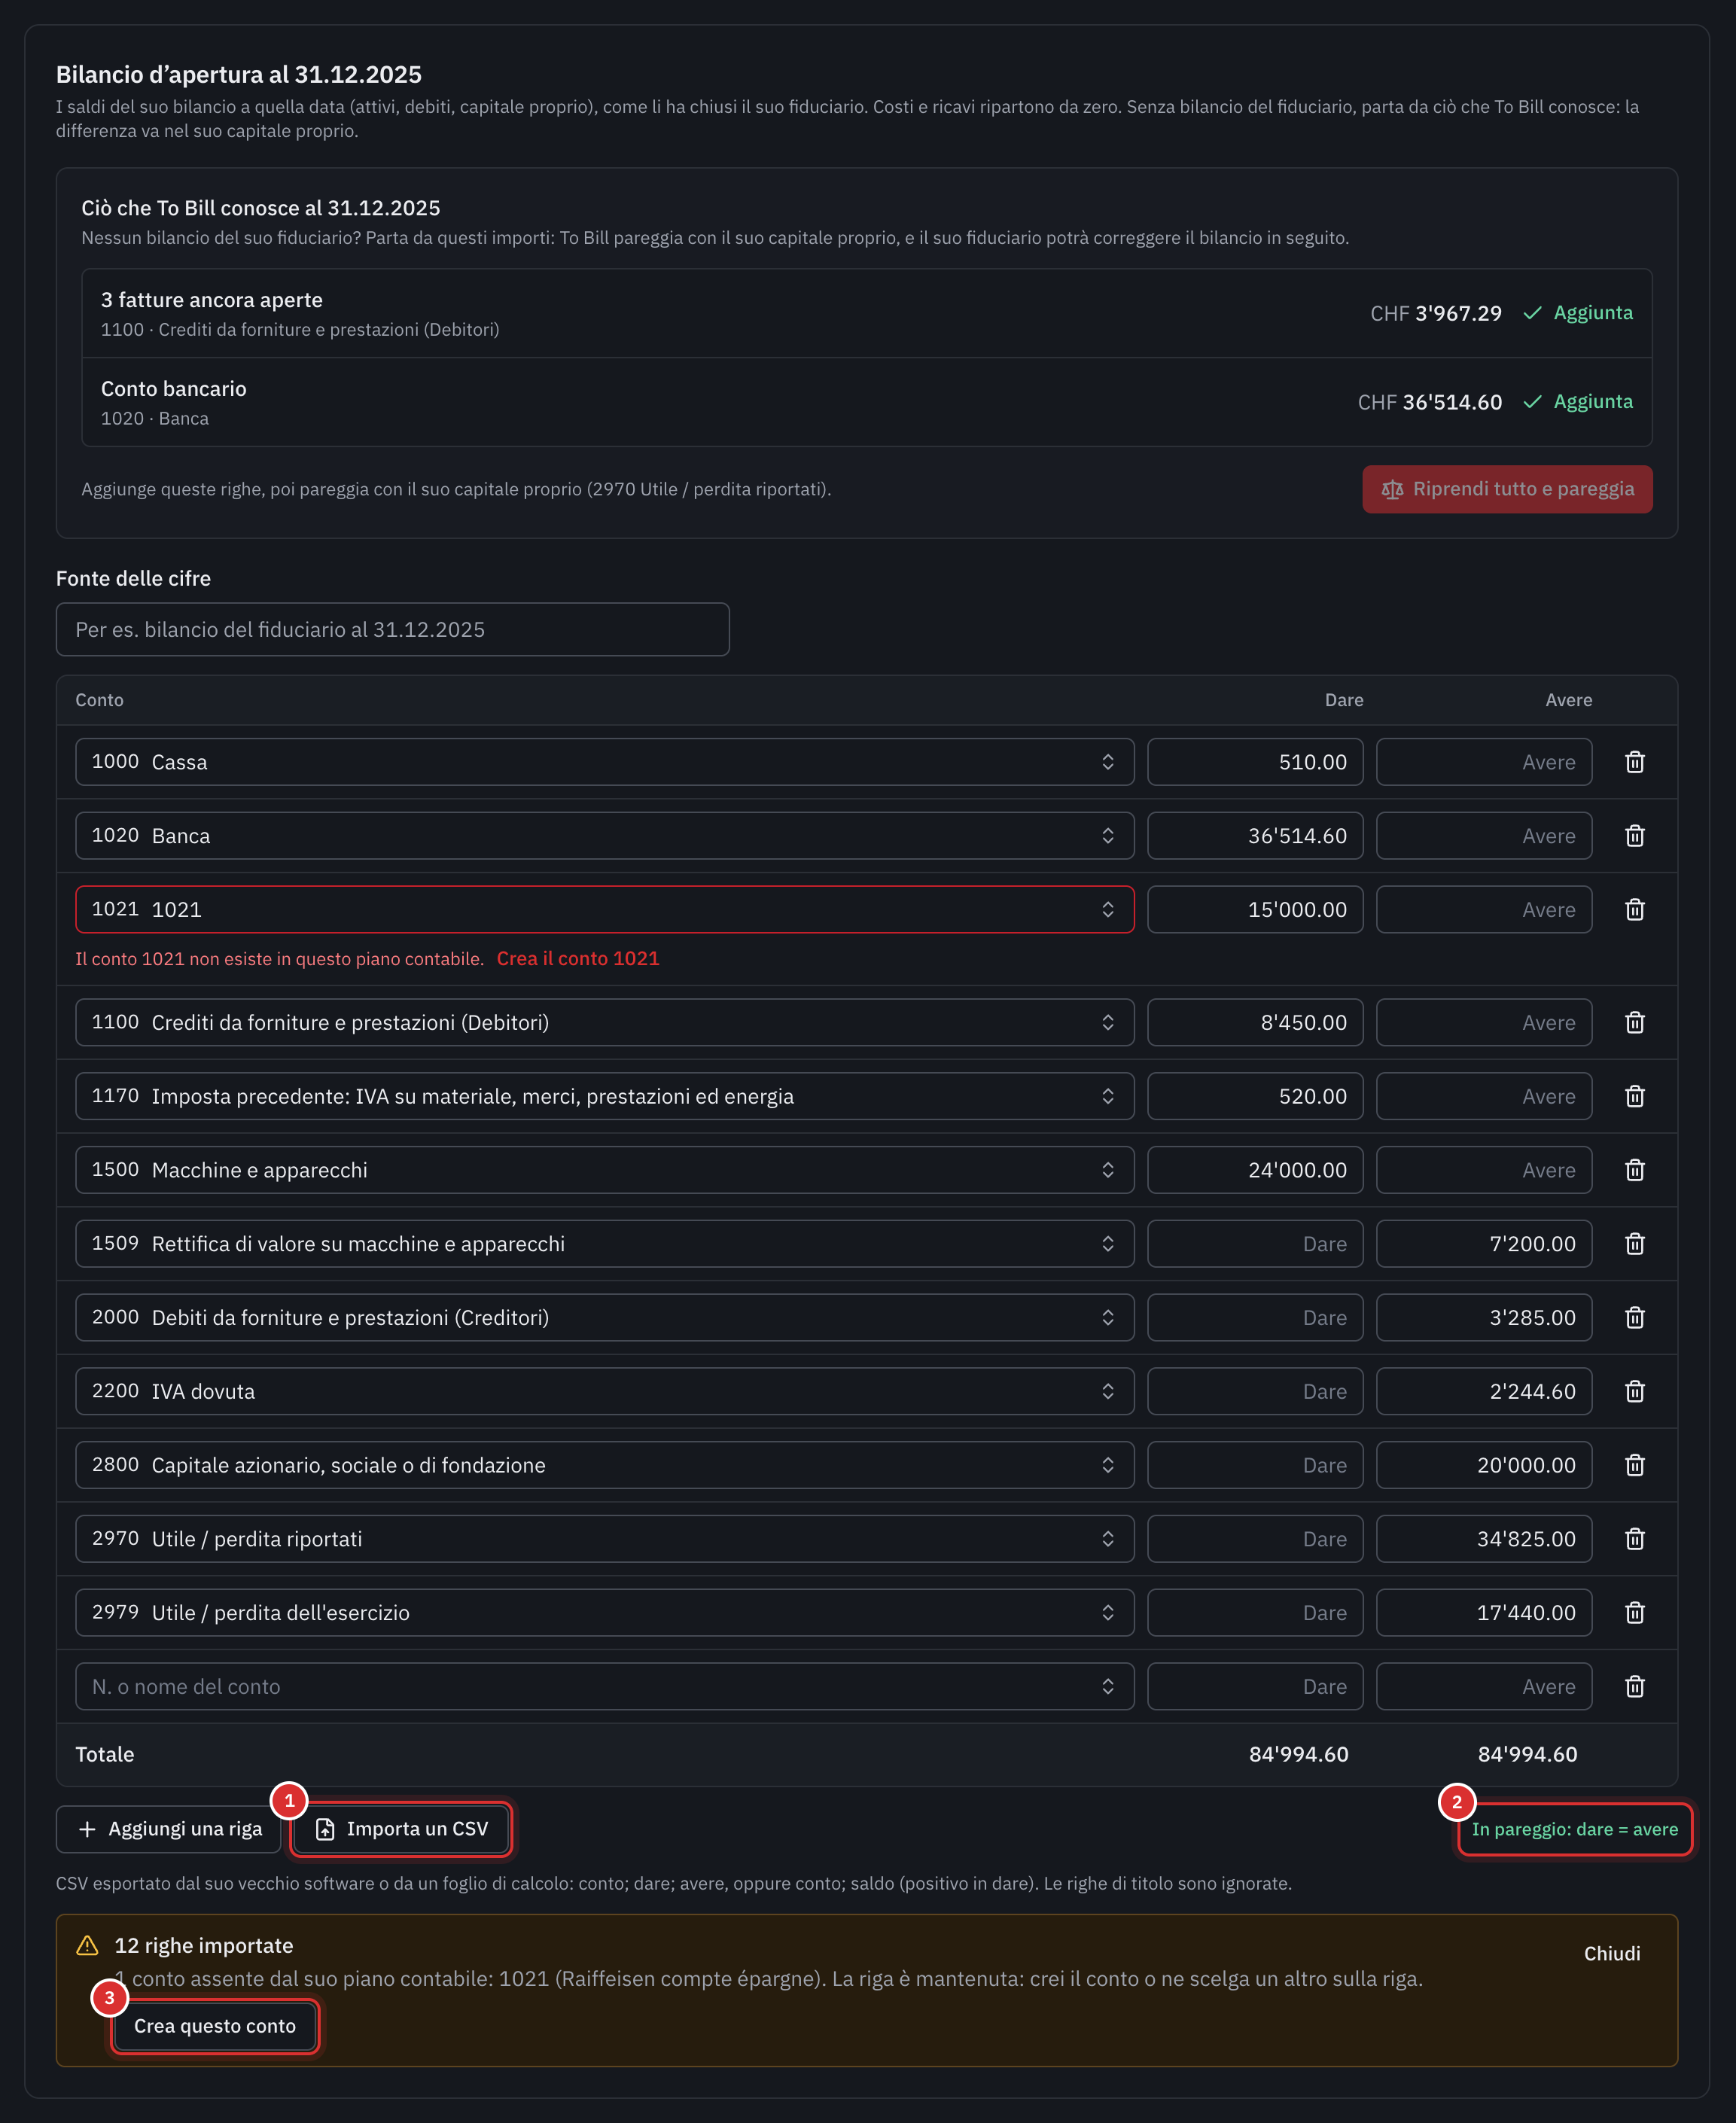Add a new row with Aggiungi una riga
The width and height of the screenshot is (1736, 2123).
point(169,1829)
